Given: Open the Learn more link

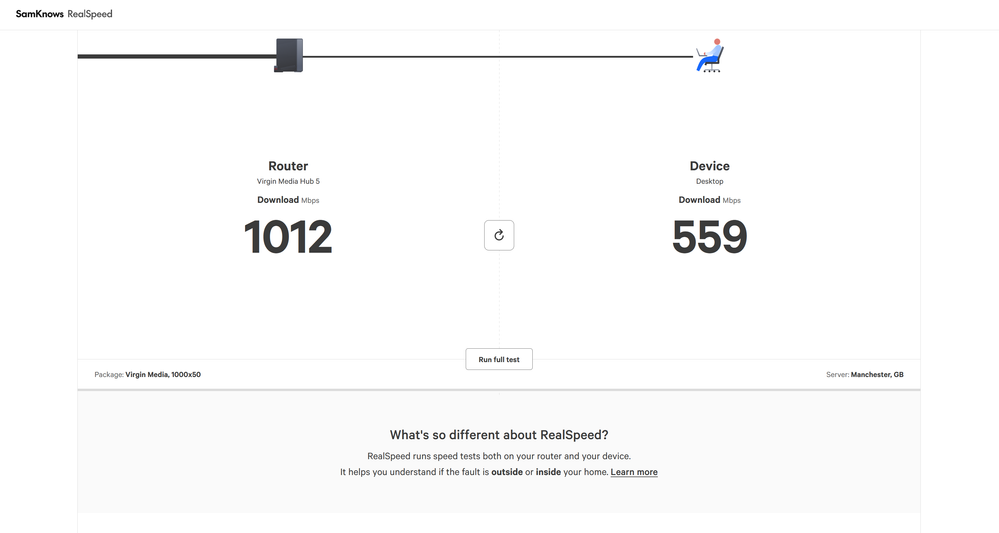Looking at the screenshot, I should 634,472.
